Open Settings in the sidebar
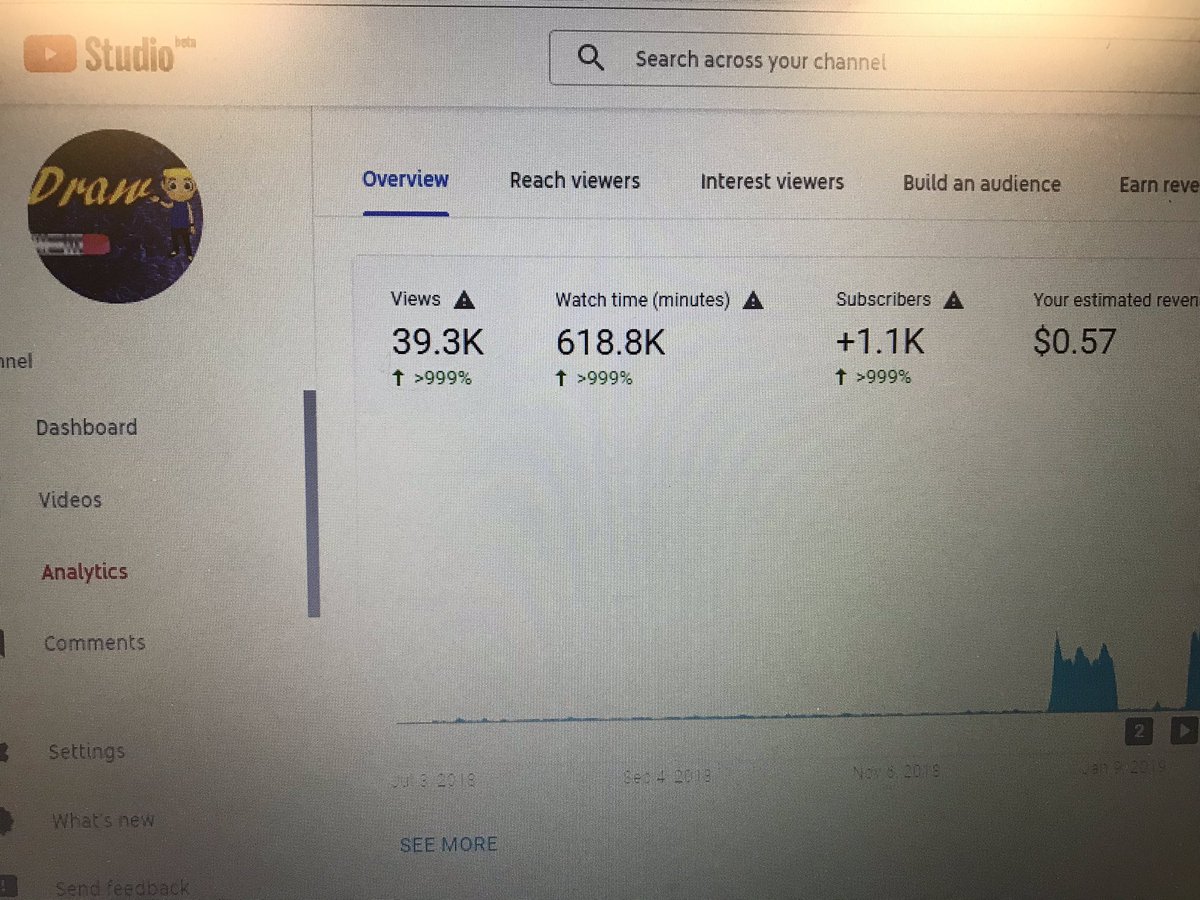 pos(86,751)
